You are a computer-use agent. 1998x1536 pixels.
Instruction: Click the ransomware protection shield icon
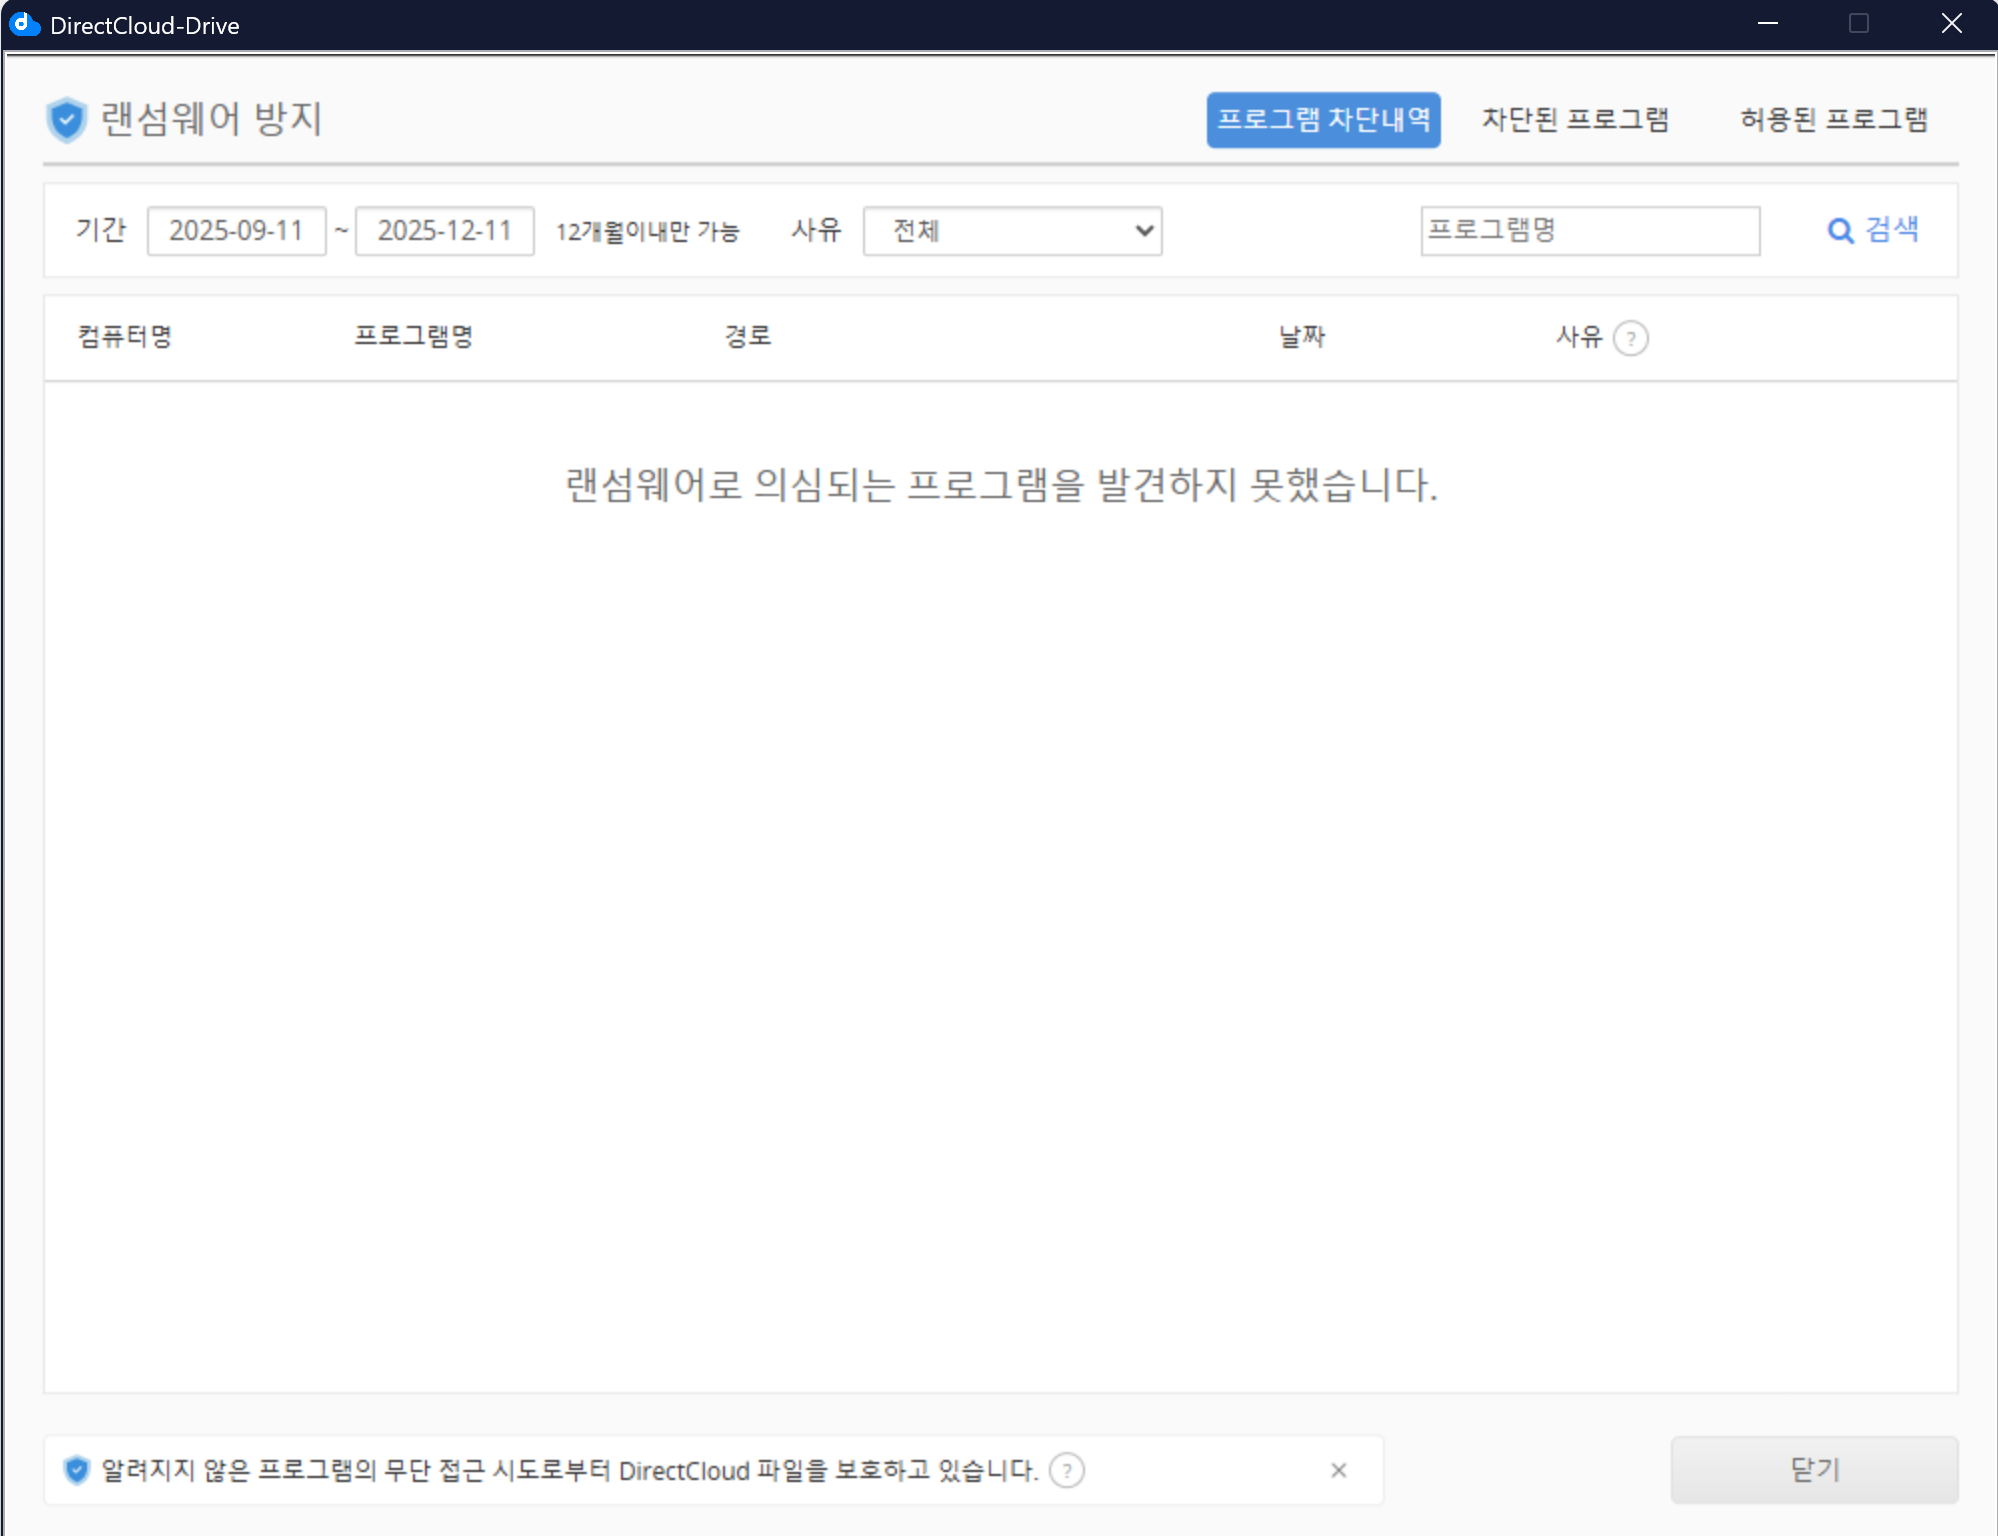(x=67, y=120)
